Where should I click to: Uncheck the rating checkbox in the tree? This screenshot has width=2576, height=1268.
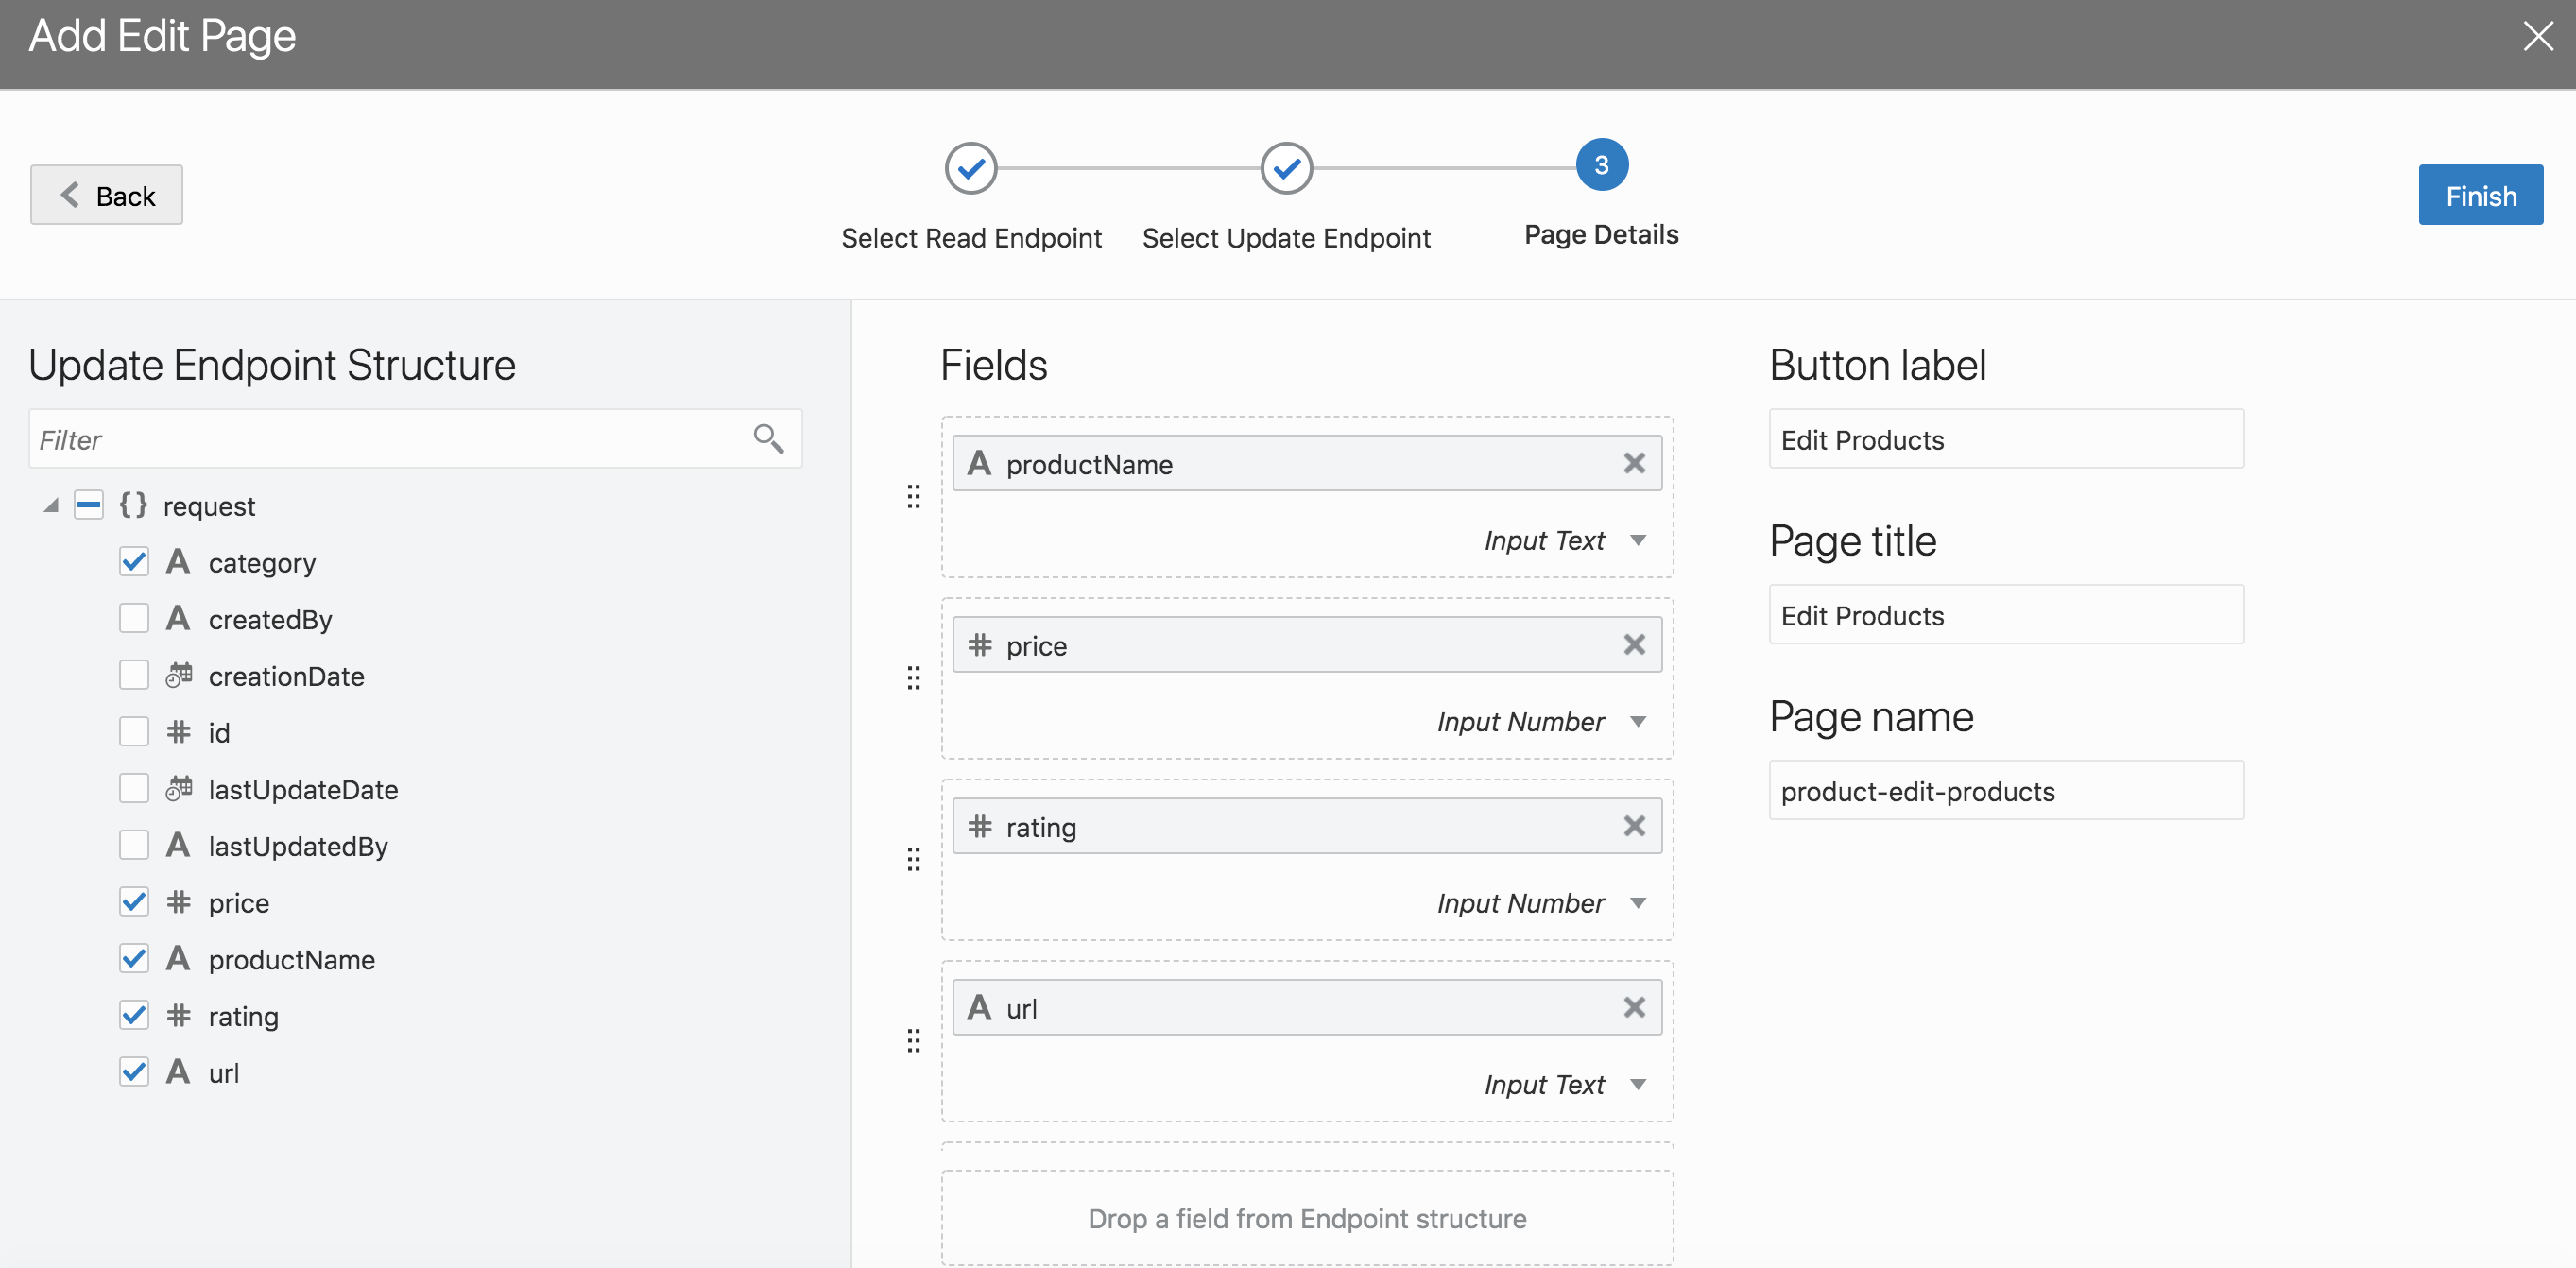click(134, 1015)
